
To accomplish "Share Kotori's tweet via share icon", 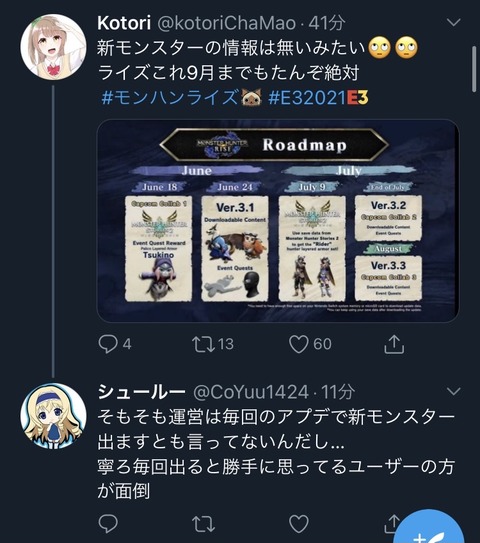I will click(x=394, y=344).
